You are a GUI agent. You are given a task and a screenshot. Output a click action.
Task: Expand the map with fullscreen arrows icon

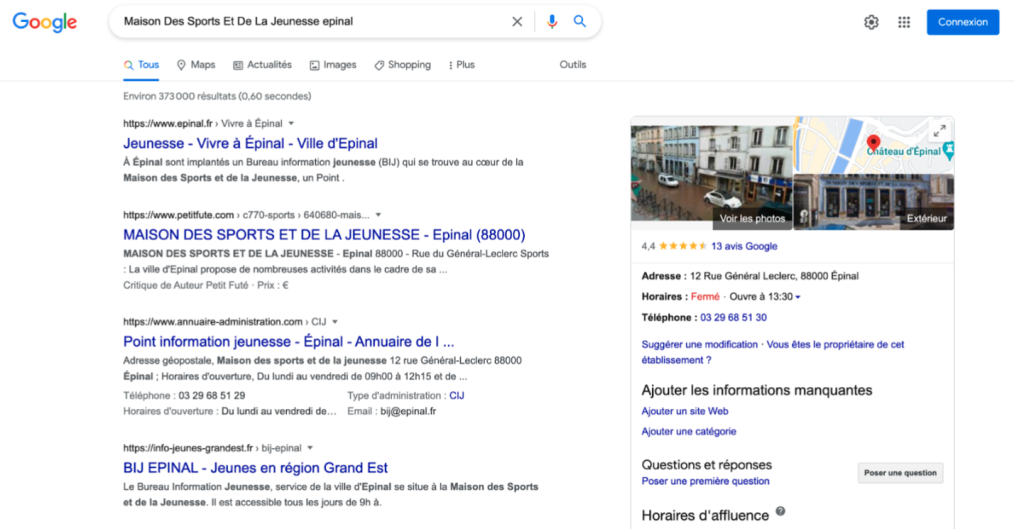click(x=939, y=131)
